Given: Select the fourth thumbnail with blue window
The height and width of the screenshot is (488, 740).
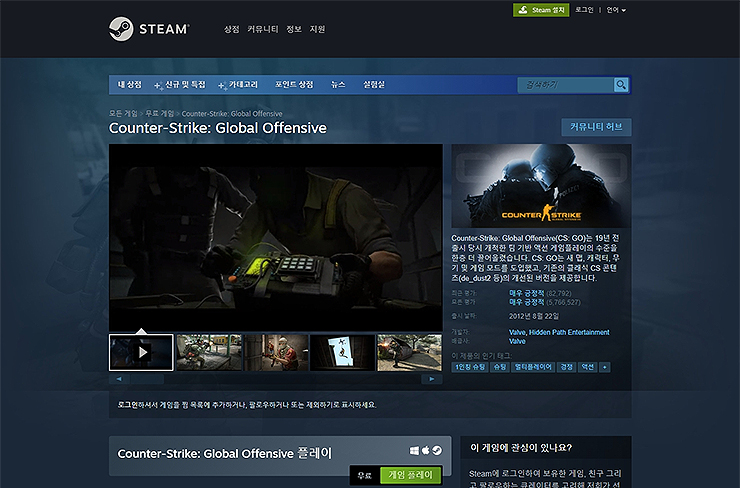Looking at the screenshot, I should click(343, 353).
